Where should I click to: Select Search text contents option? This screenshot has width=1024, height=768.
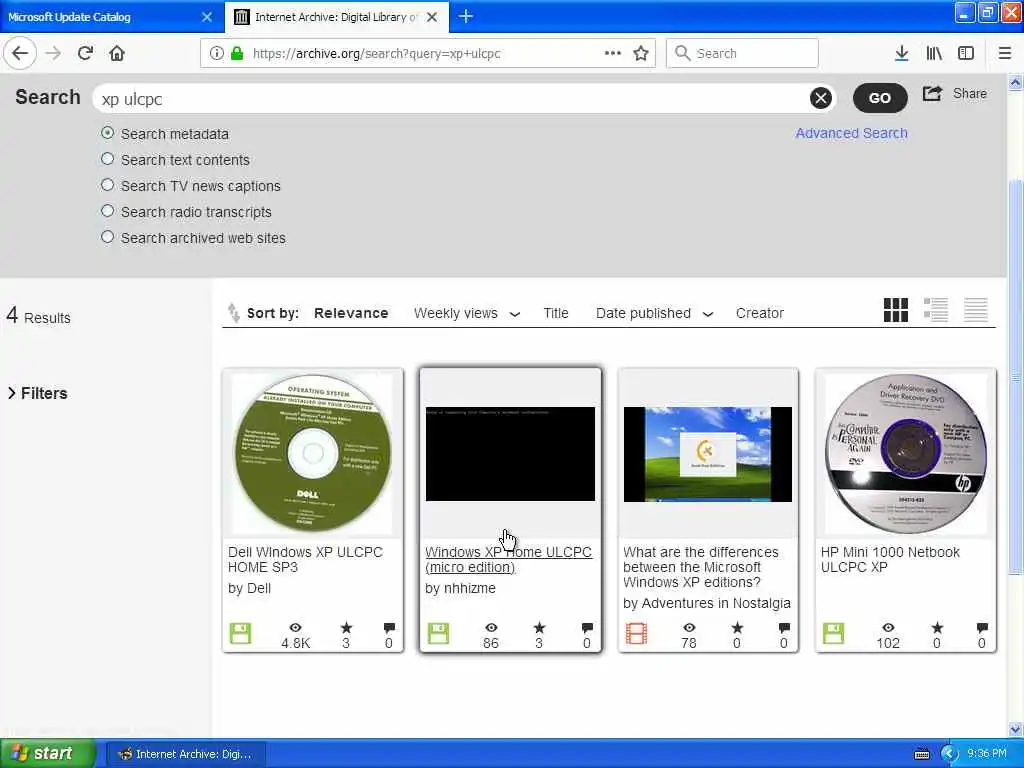coord(107,159)
